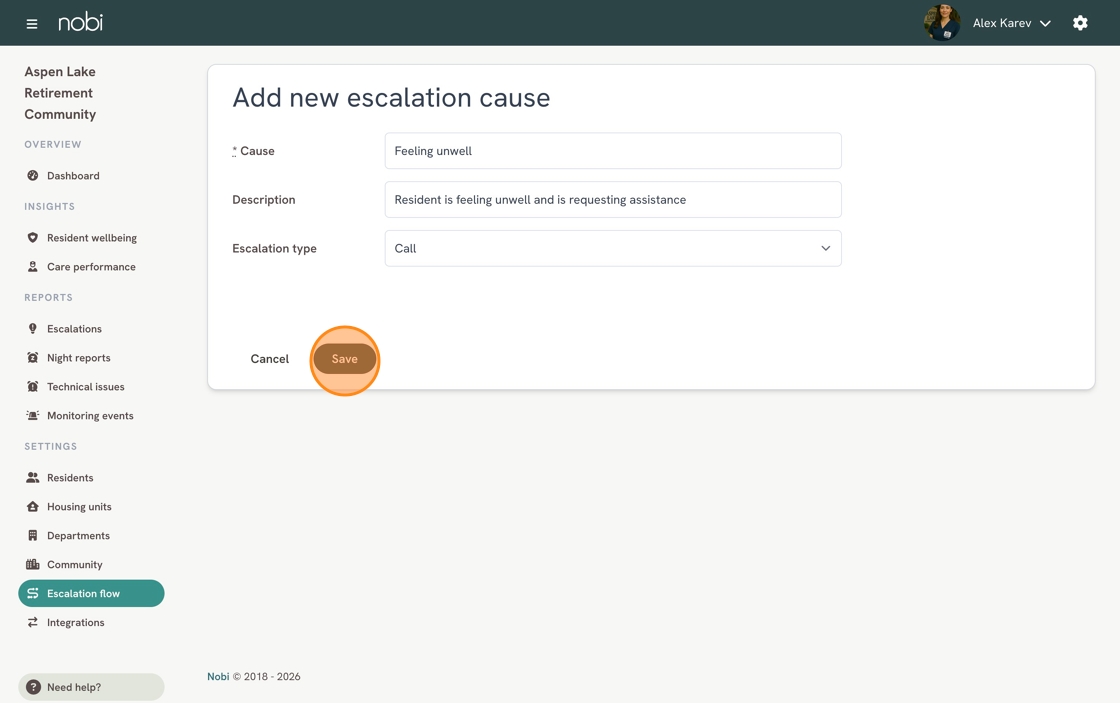This screenshot has width=1120, height=703.
Task: Click the Cause field label
Action: coord(254,151)
